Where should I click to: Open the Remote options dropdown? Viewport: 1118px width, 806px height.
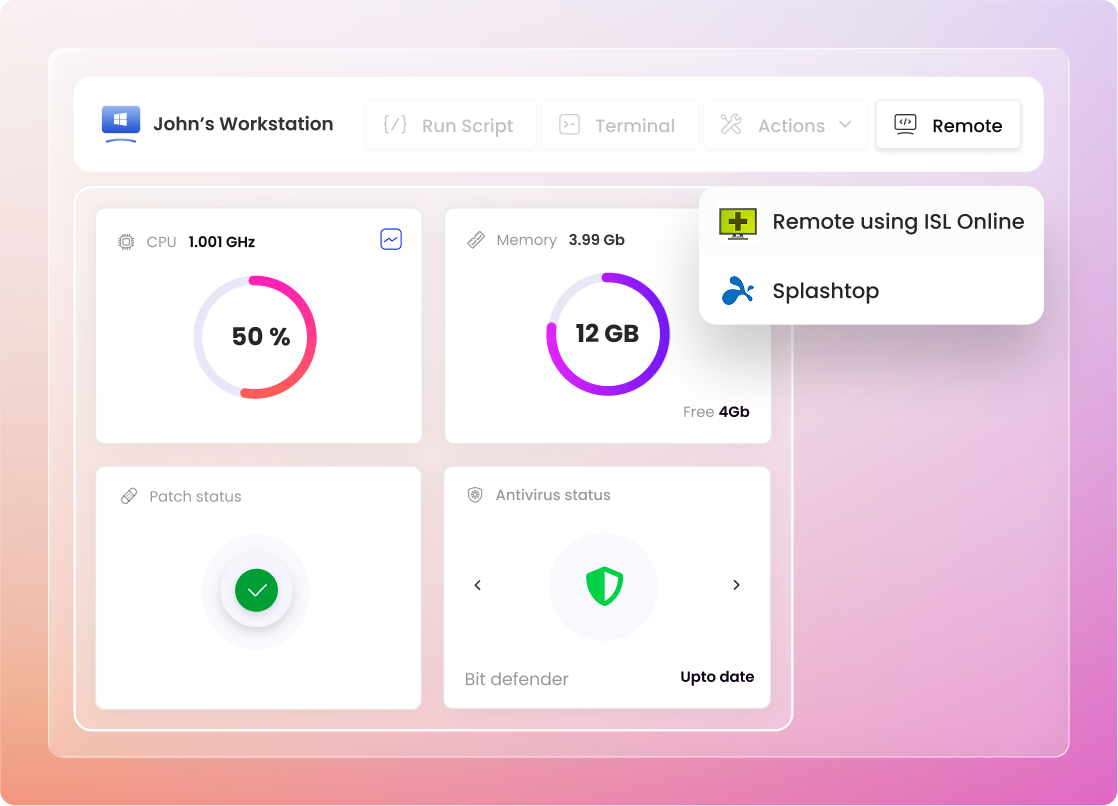pos(948,125)
